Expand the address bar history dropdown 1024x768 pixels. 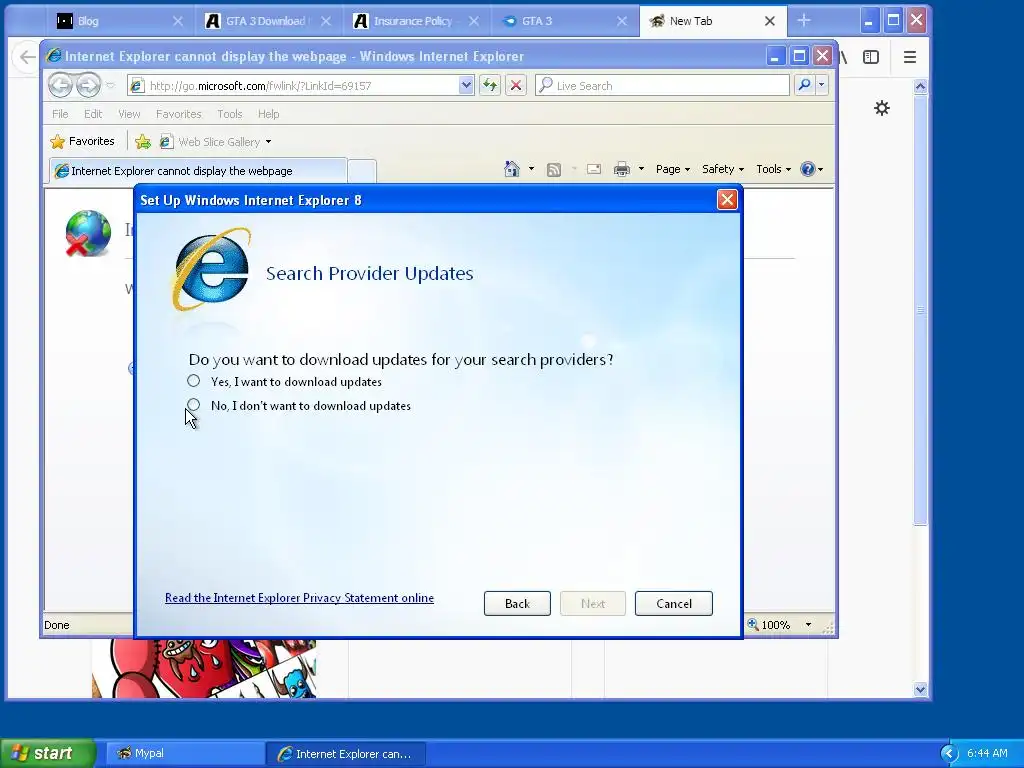pyautogui.click(x=466, y=86)
